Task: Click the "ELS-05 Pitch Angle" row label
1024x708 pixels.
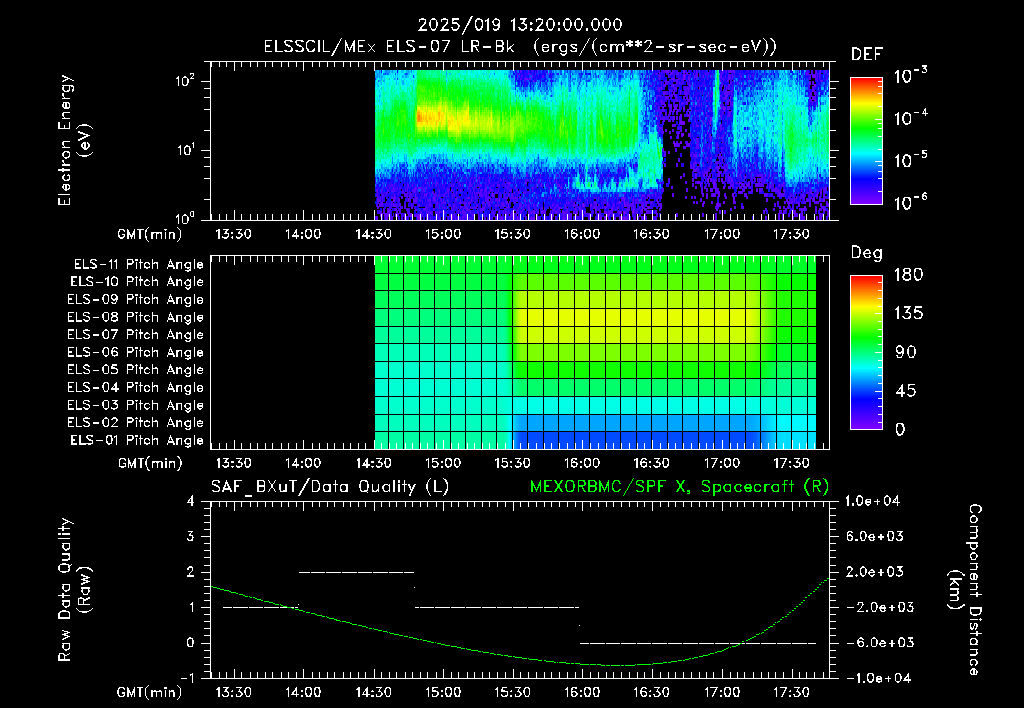Action: coord(135,370)
